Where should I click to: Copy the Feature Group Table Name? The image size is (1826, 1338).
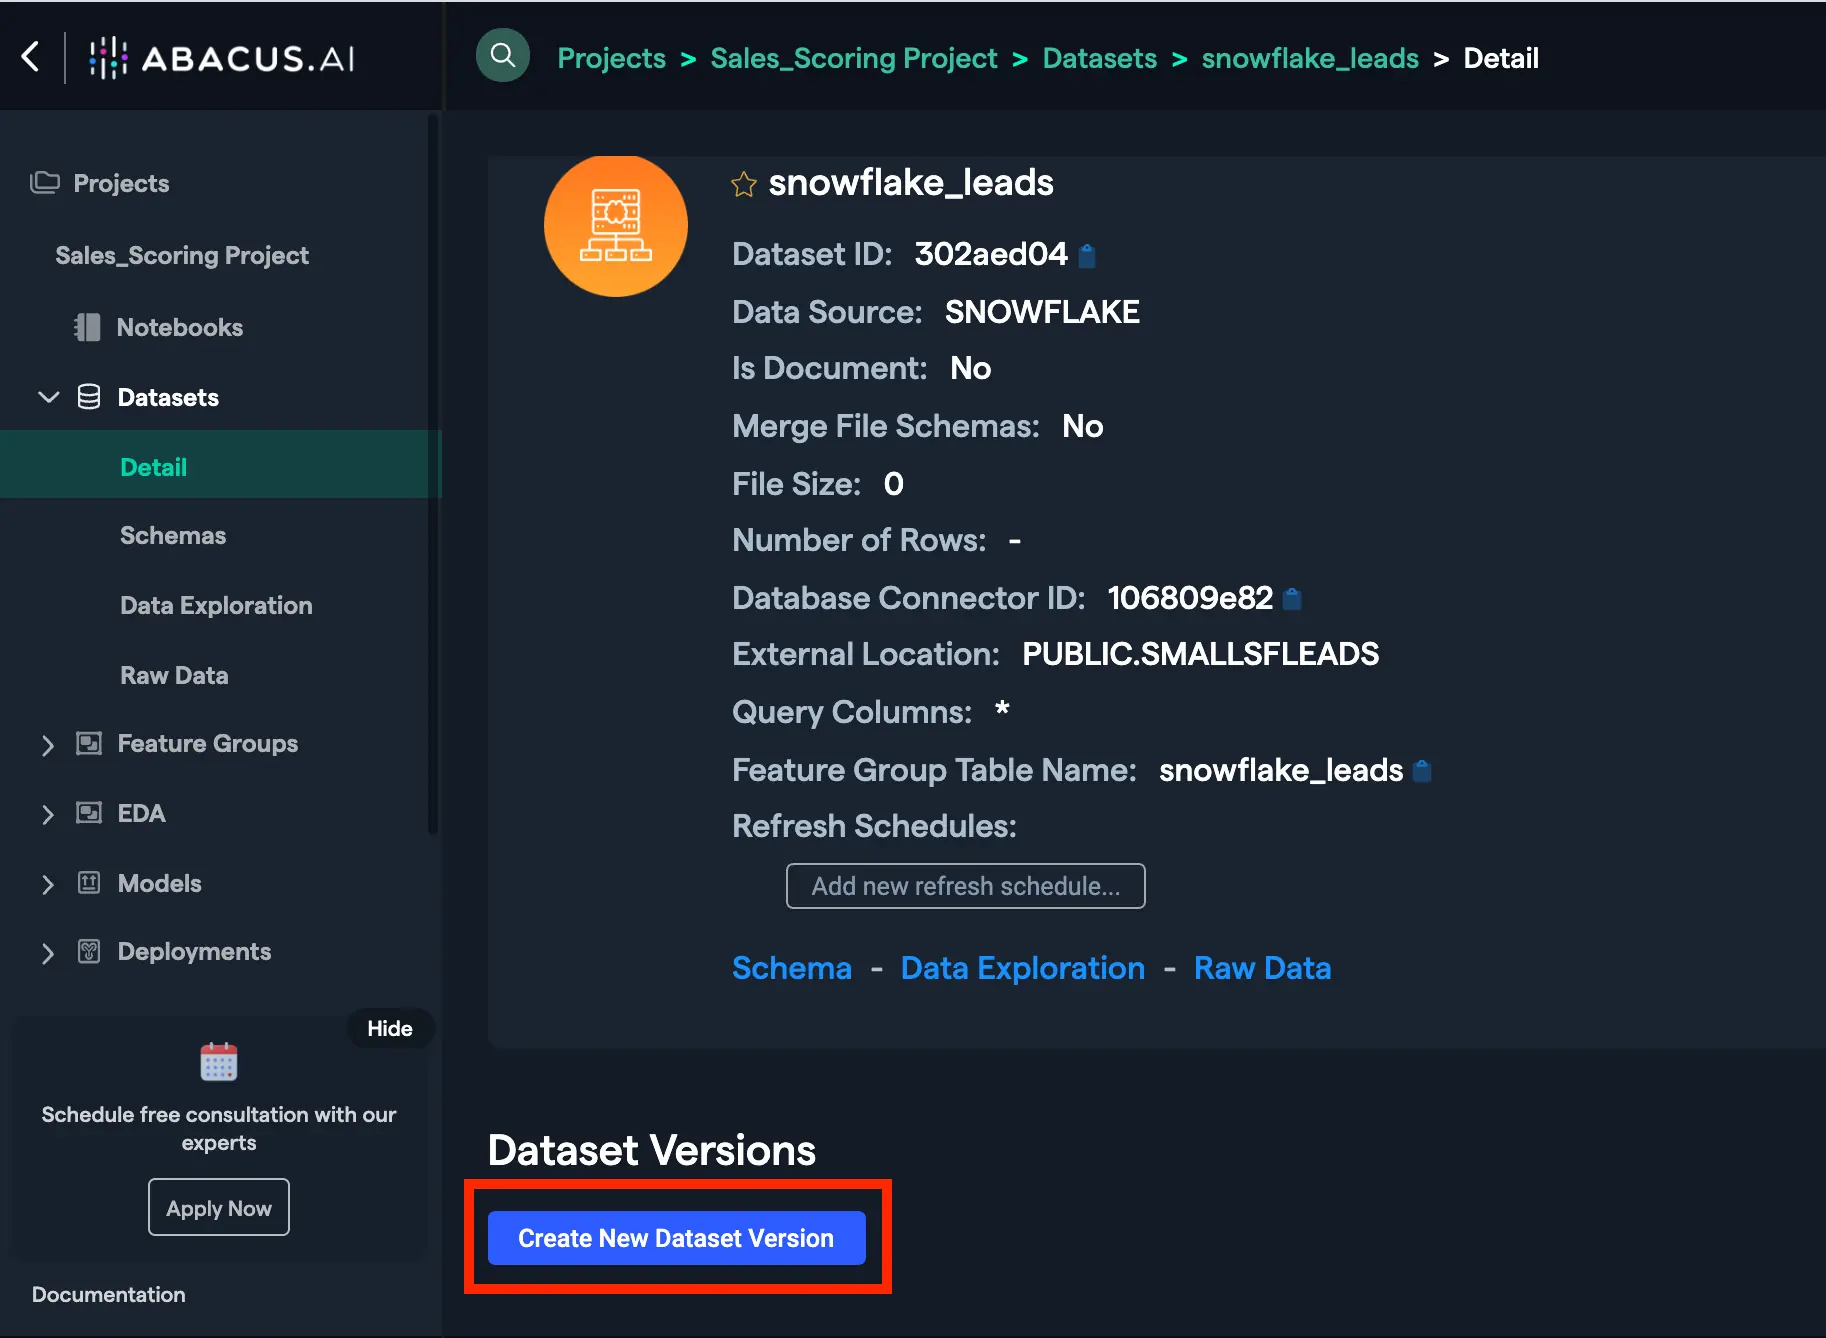tap(1422, 771)
